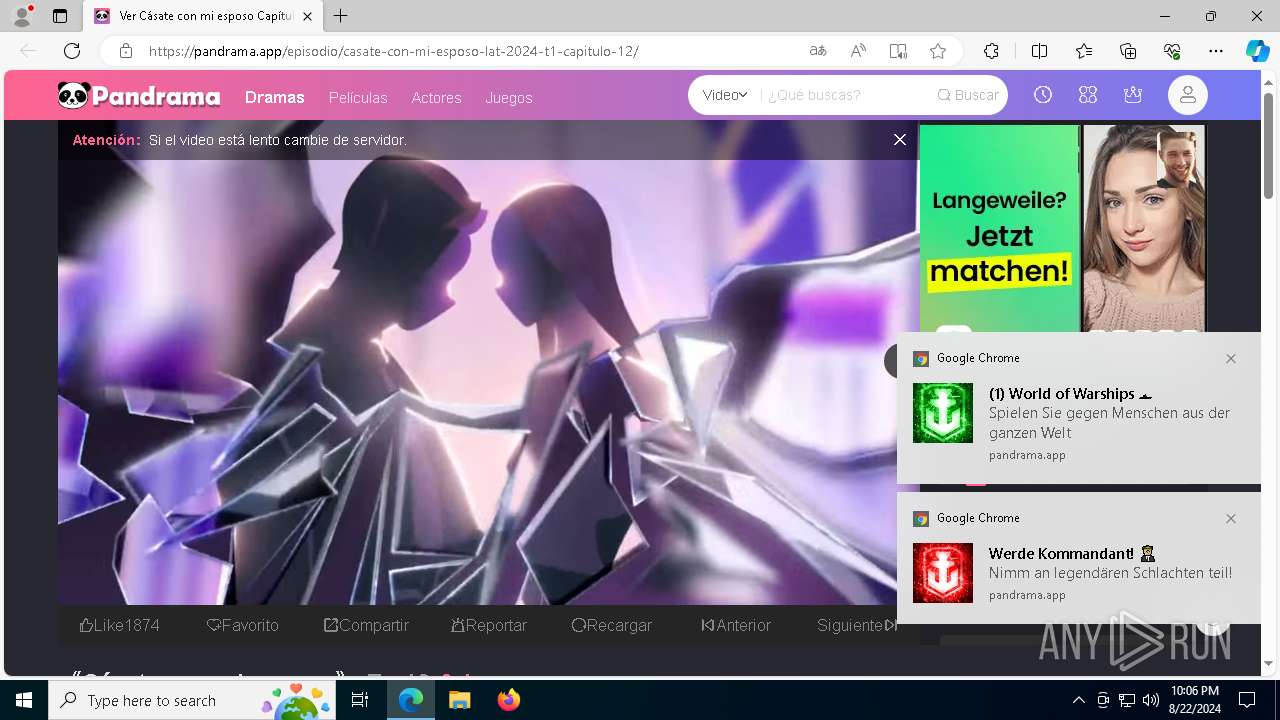The width and height of the screenshot is (1280, 720).
Task: Click the Buscar search button
Action: coord(968,95)
